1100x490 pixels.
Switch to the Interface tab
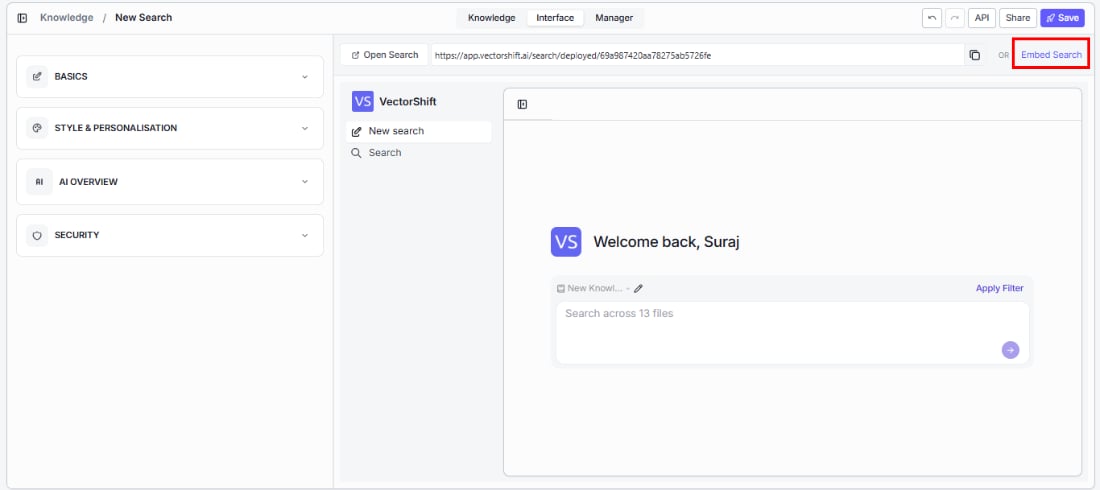555,18
